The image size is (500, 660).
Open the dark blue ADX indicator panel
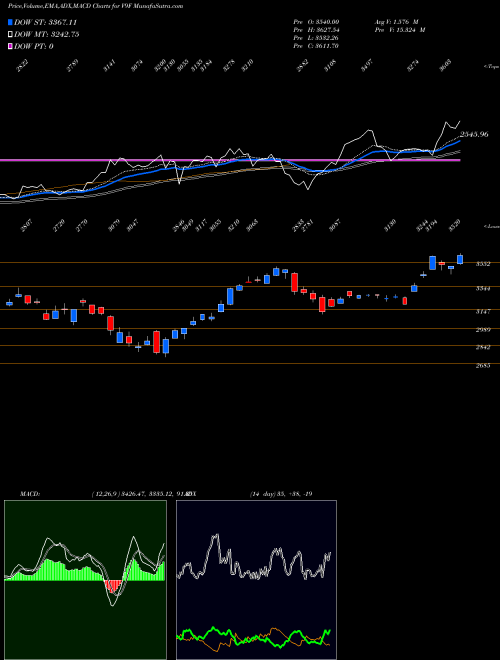tap(256, 580)
